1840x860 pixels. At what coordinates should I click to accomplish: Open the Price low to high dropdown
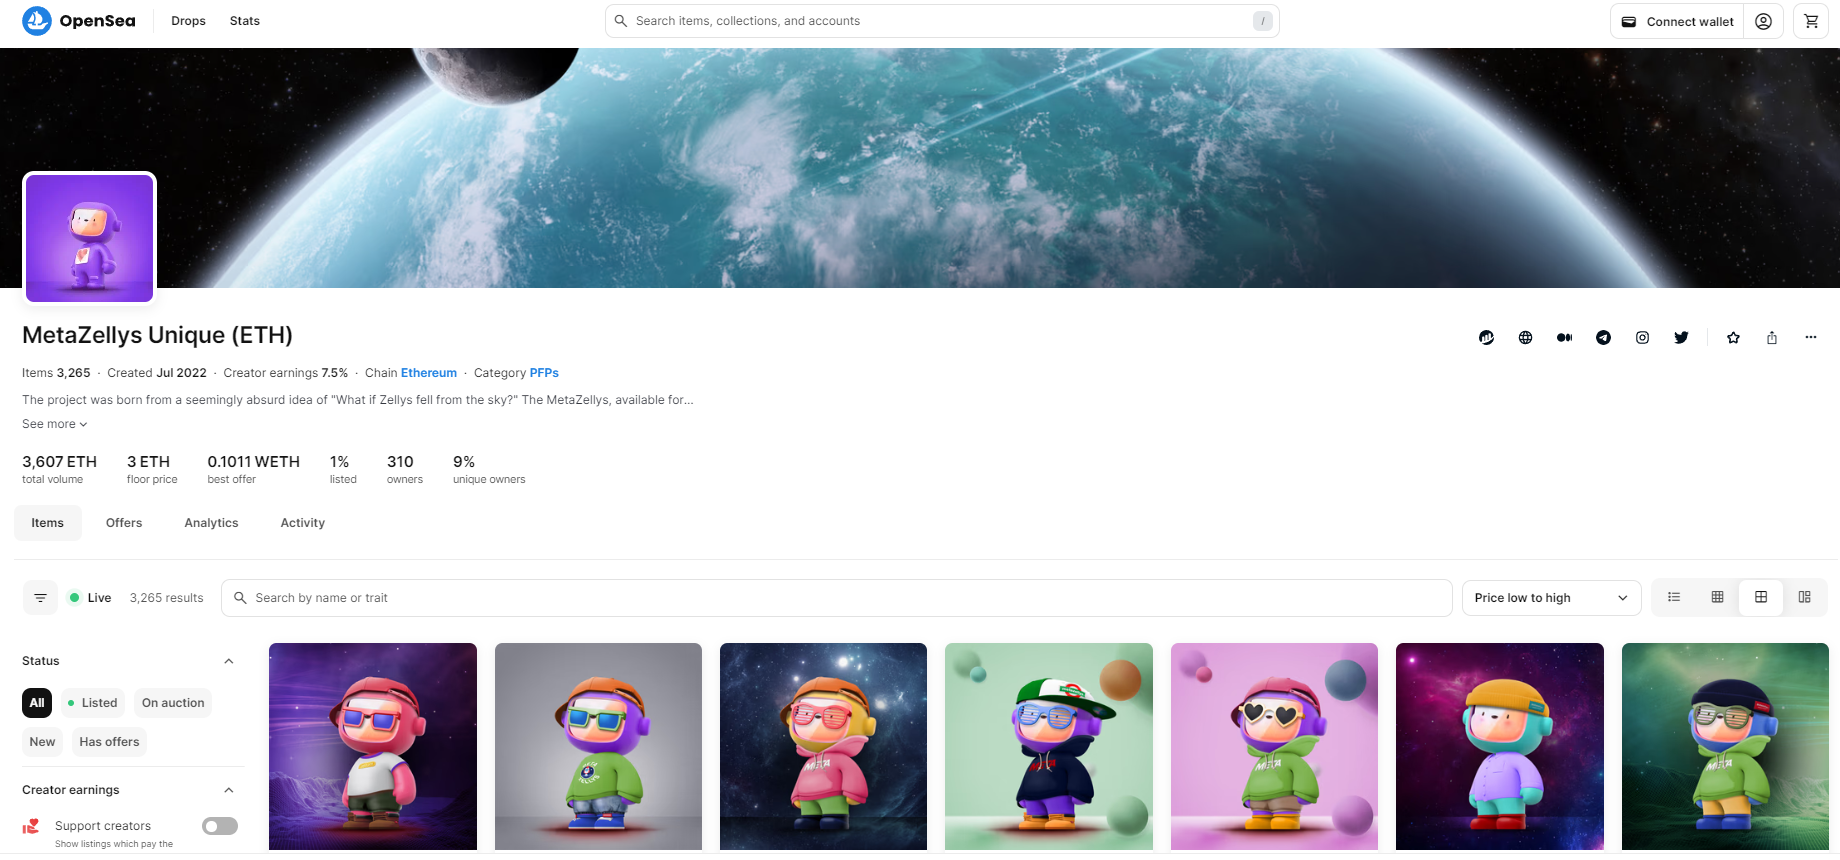(x=1551, y=598)
